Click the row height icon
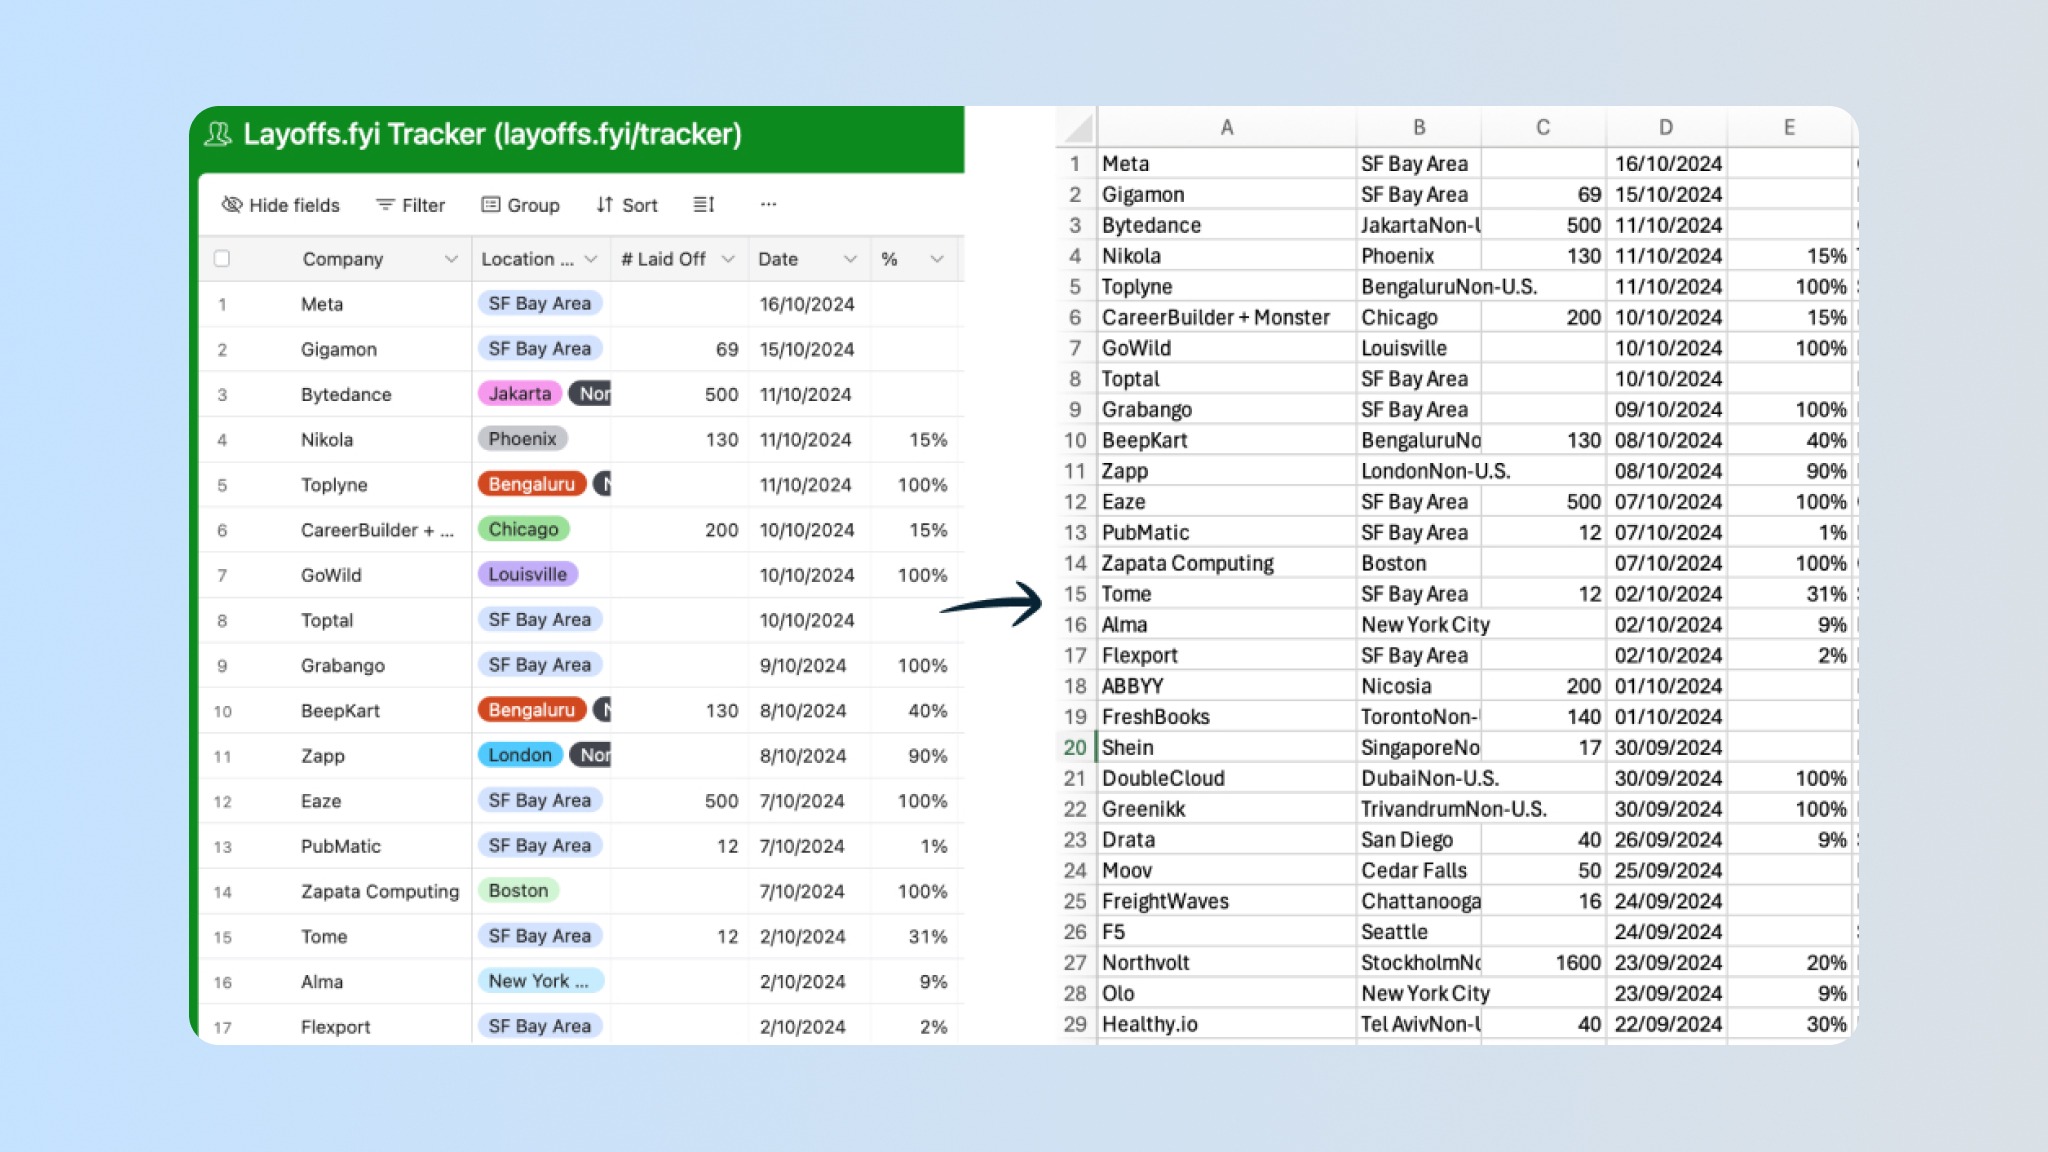Image resolution: width=2048 pixels, height=1152 pixels. click(704, 204)
